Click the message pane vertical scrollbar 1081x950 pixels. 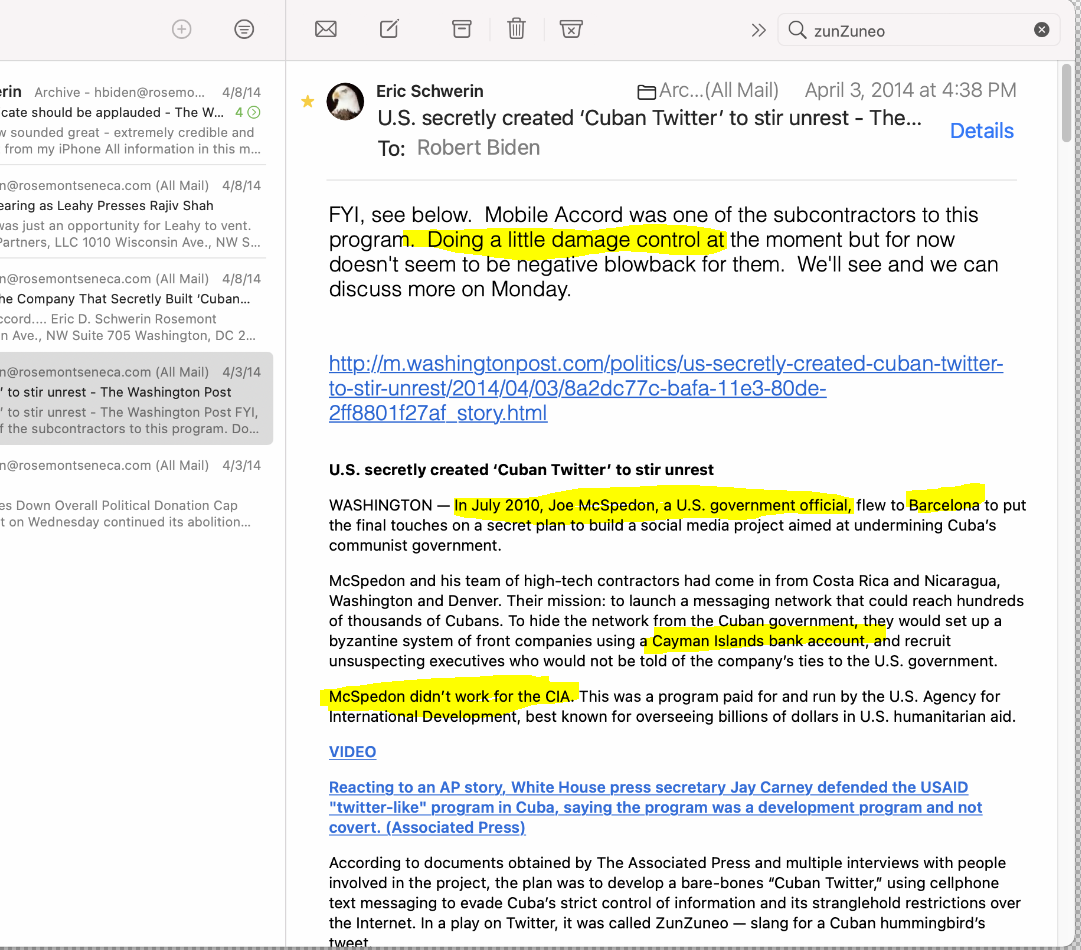[1067, 103]
